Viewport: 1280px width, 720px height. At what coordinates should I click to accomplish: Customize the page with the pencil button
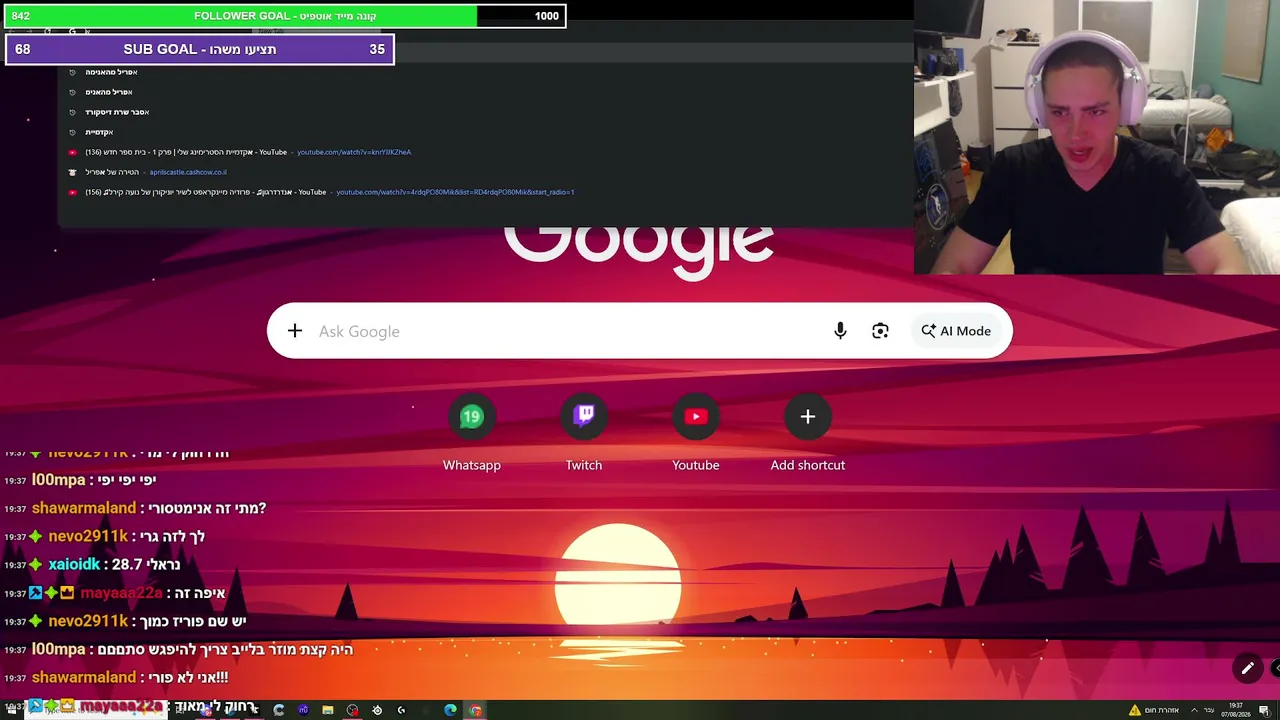click(x=1248, y=668)
